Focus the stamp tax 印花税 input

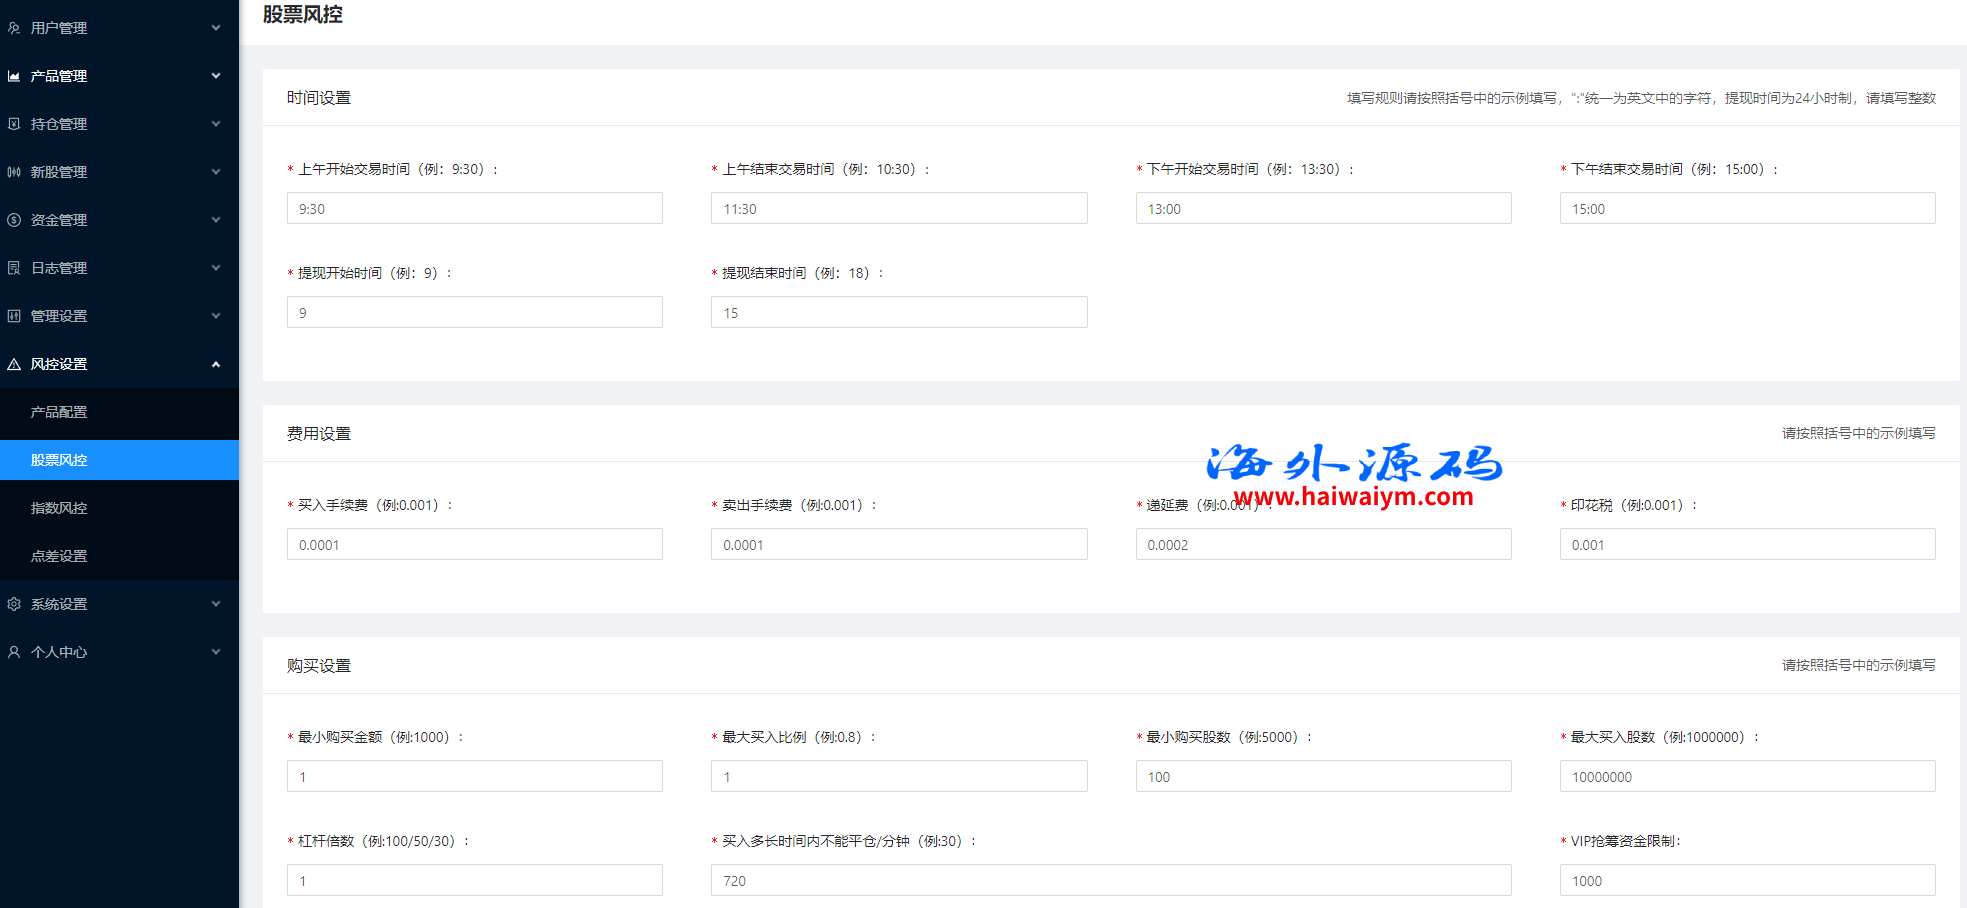point(1746,544)
